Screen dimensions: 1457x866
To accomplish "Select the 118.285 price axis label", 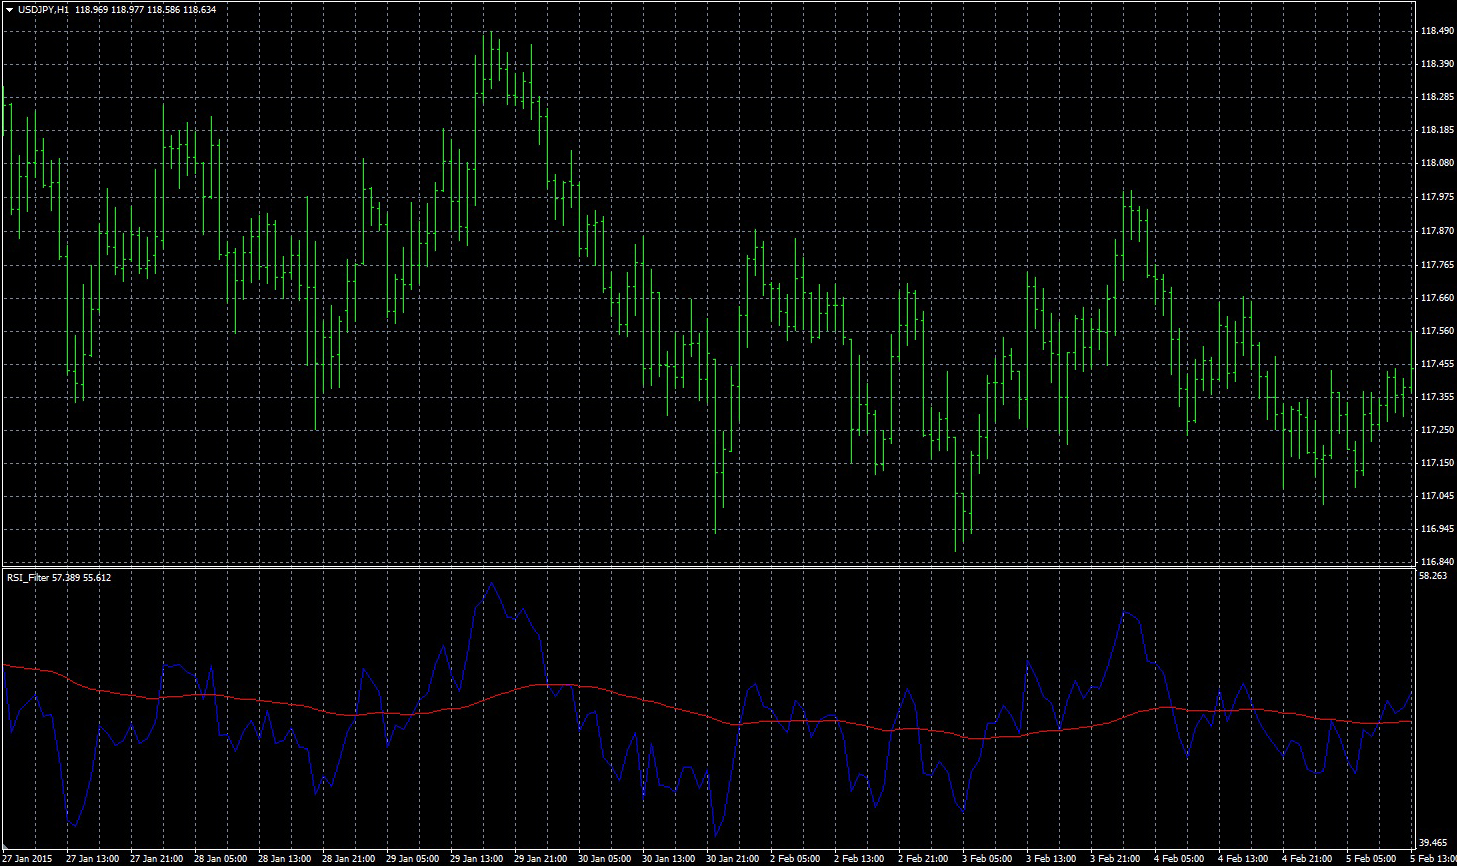I will (1436, 97).
